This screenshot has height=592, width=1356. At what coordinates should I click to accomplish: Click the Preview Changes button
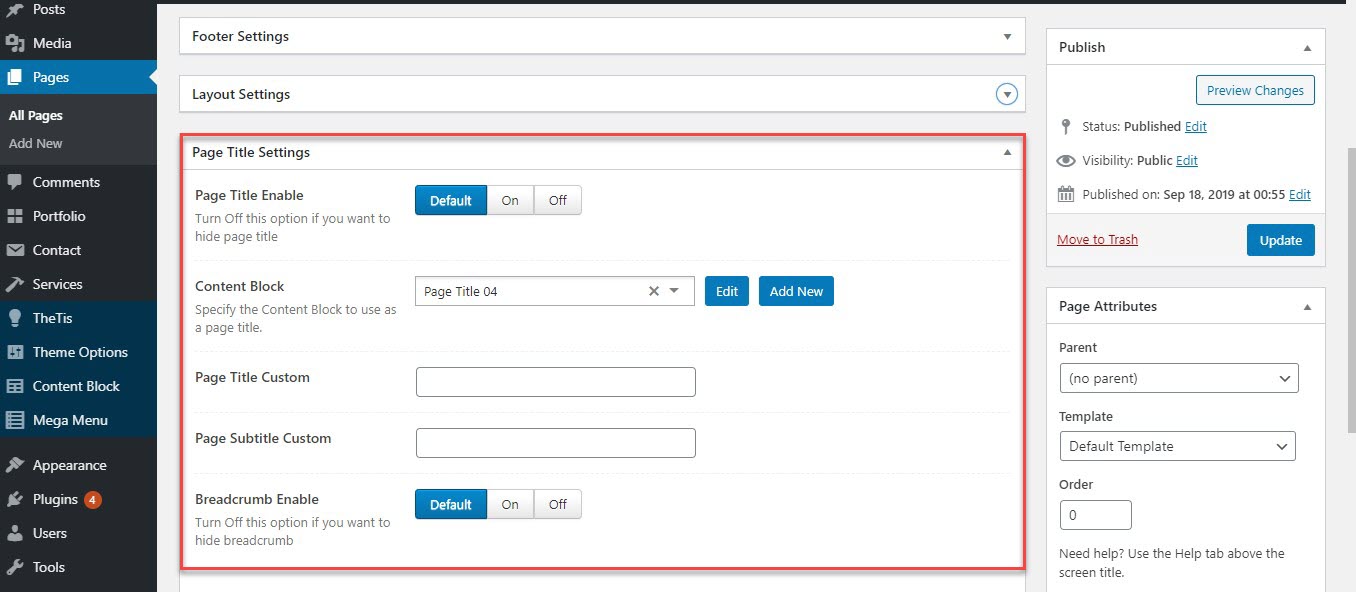click(1255, 90)
